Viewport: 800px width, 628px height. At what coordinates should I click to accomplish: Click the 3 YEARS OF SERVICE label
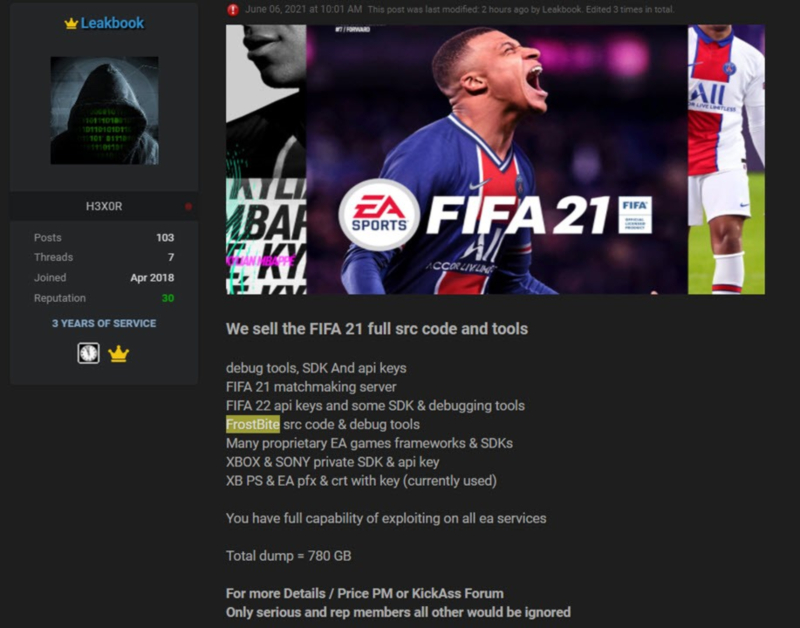click(104, 323)
